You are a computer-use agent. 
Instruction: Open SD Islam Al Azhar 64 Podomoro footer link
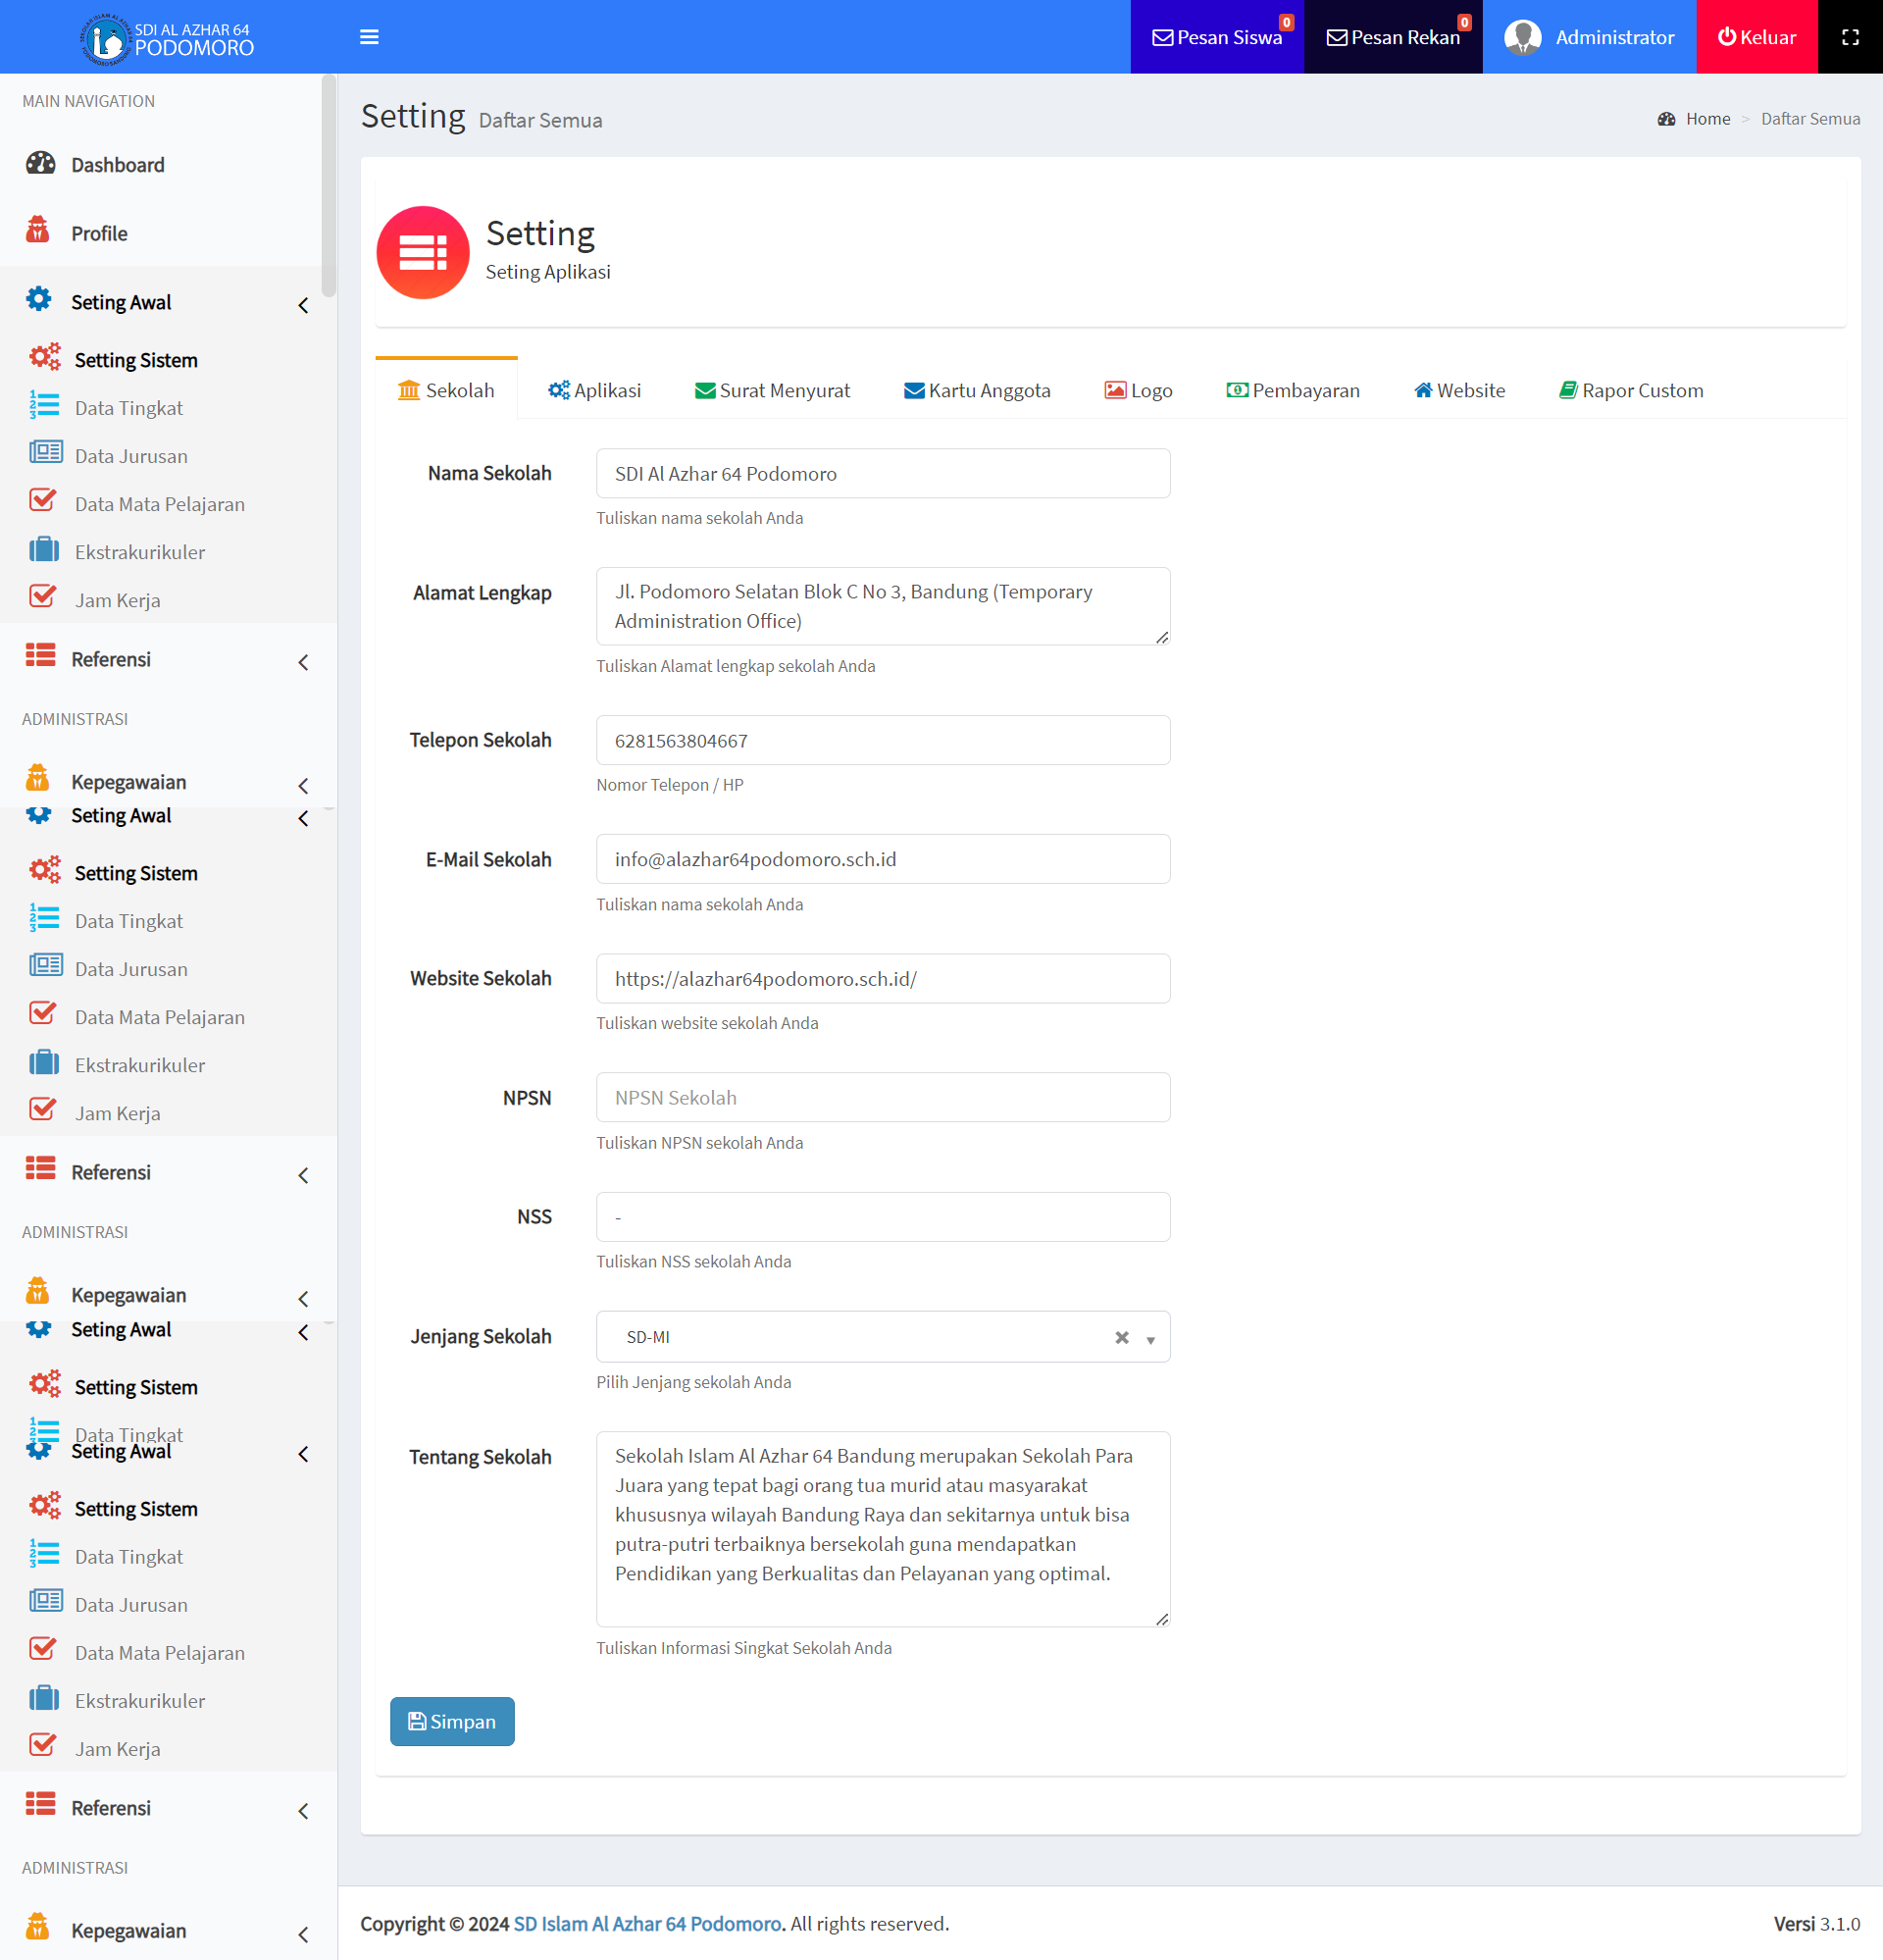point(646,1923)
